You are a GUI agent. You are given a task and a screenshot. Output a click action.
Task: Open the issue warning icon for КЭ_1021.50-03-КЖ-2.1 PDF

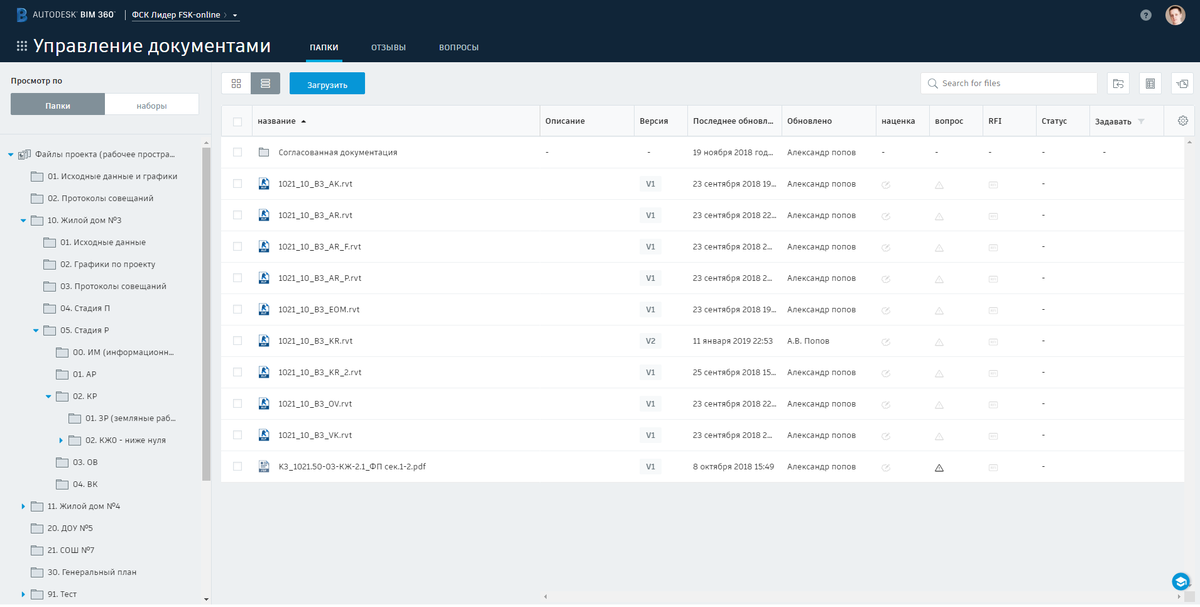pyautogui.click(x=938, y=466)
